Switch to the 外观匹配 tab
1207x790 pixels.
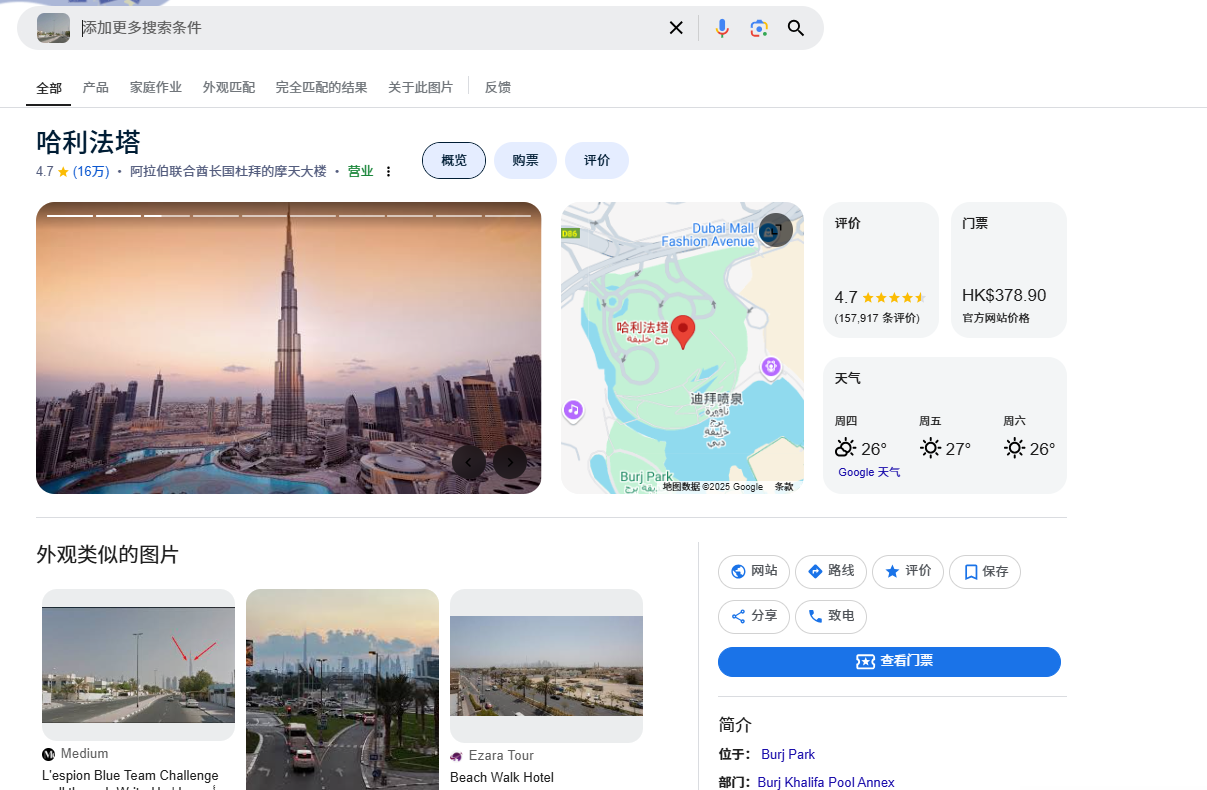point(229,87)
